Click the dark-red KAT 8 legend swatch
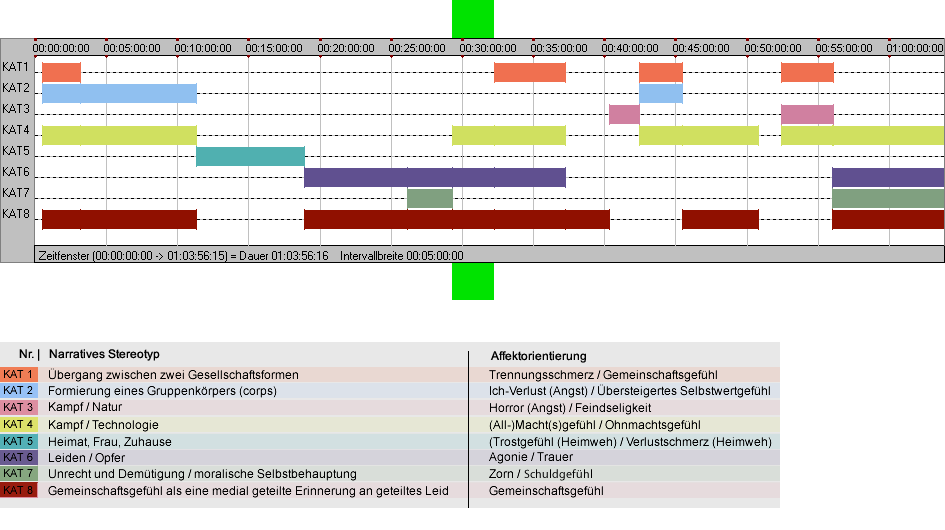Screen dimensions: 945x530 (x=19, y=490)
